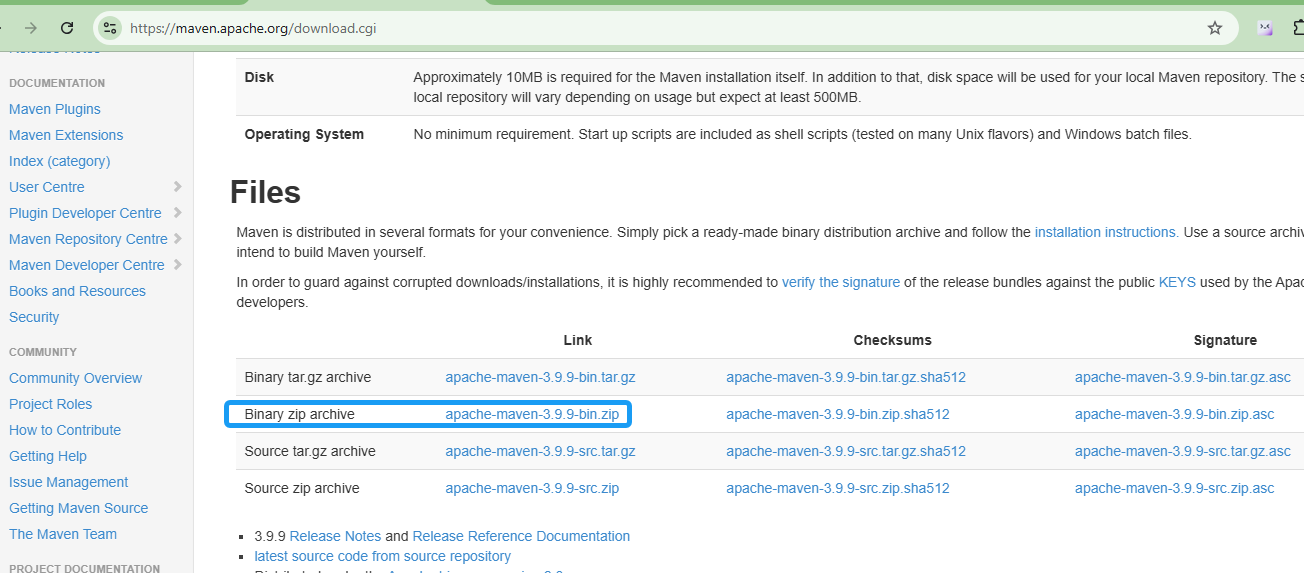
Task: Click the forward navigation arrow
Action: (x=31, y=28)
